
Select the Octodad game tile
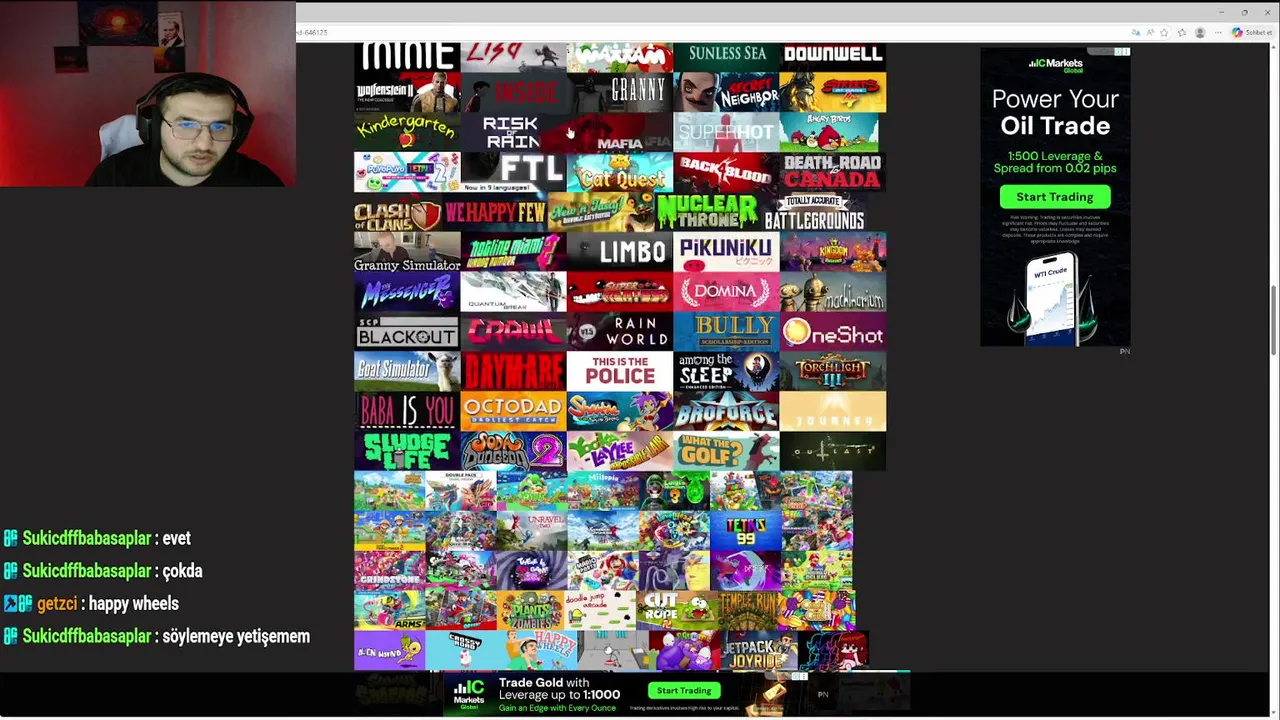(x=513, y=411)
